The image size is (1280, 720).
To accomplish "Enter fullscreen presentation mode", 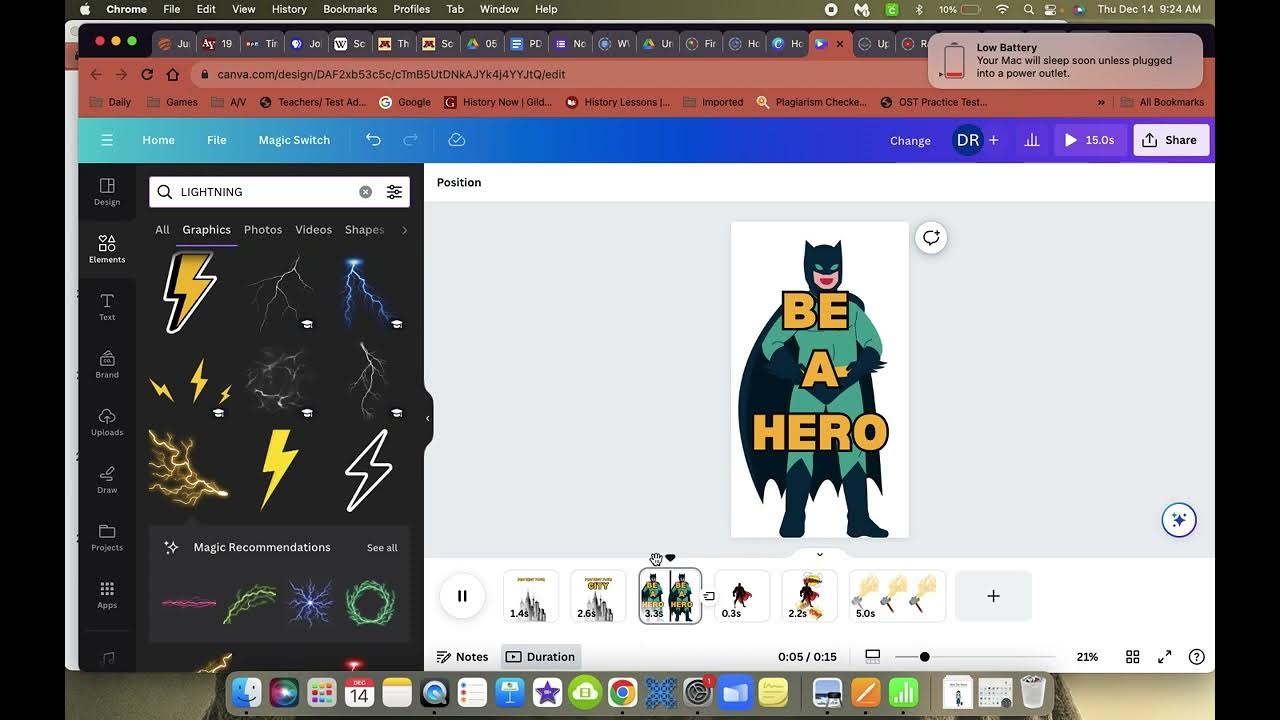I will (x=1165, y=657).
